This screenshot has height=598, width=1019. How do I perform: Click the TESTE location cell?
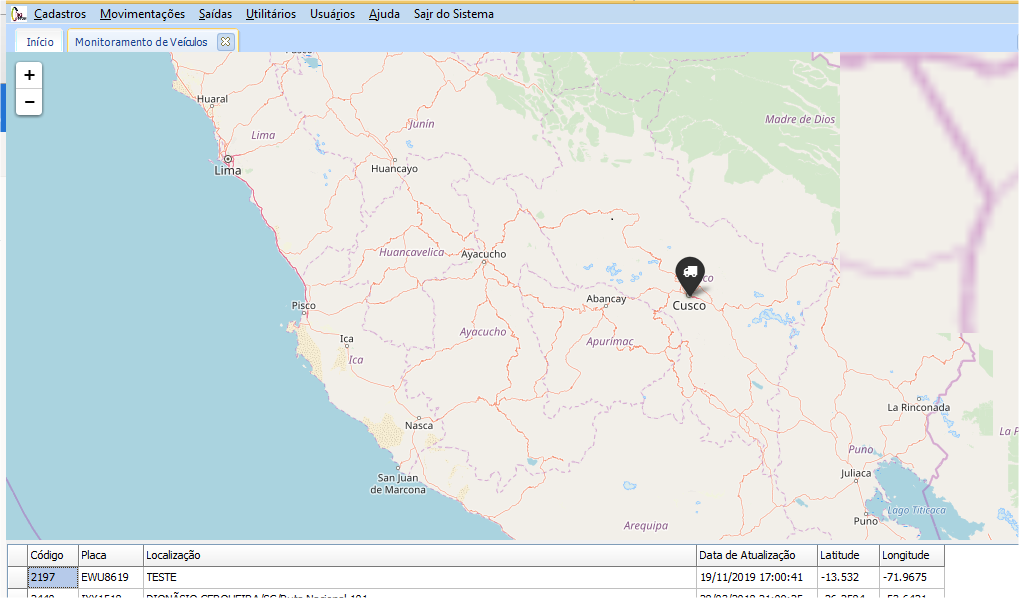(419, 577)
